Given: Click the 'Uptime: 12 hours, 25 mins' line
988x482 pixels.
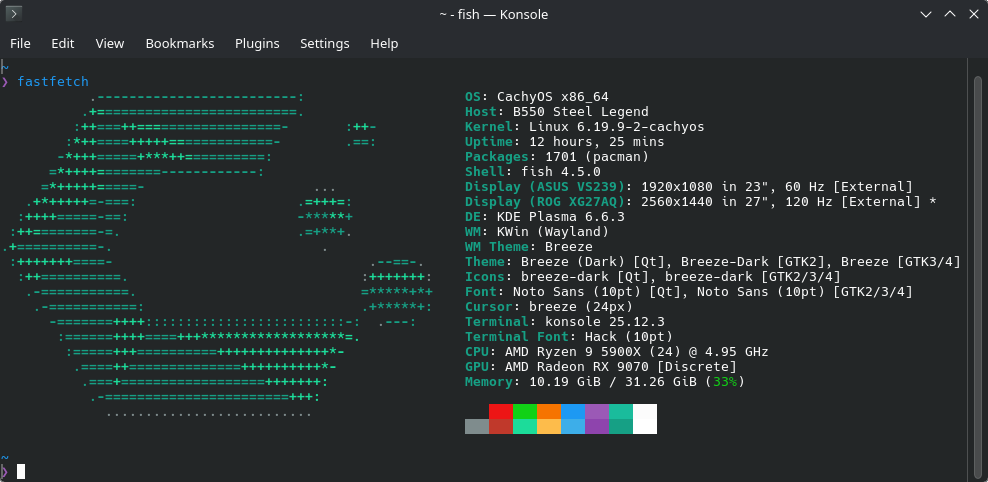Looking at the screenshot, I should 565,142.
